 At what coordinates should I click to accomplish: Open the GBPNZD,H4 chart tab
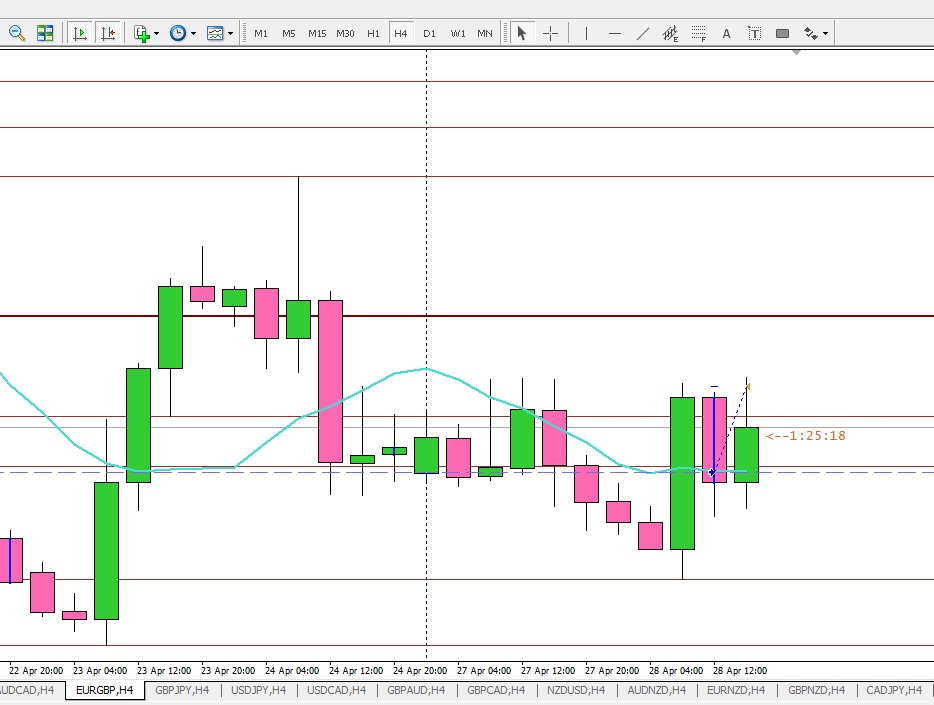(x=817, y=690)
